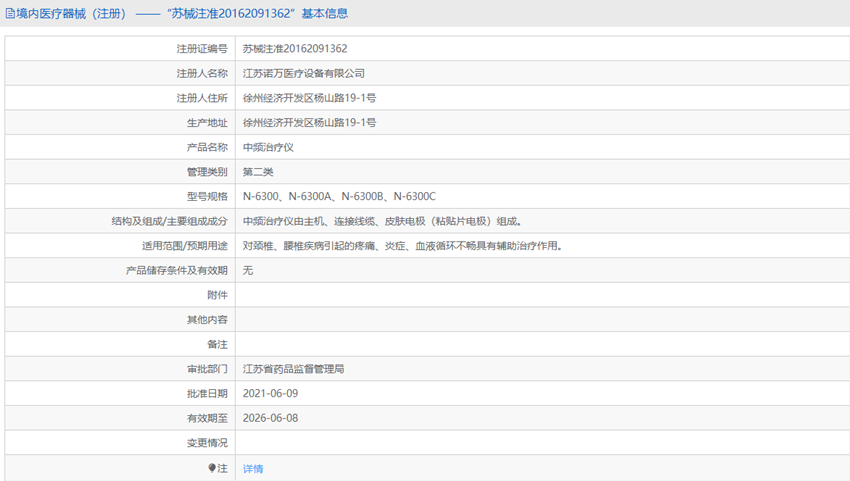Open the 详情 link
Screen dimensions: 850x481
click(253, 468)
